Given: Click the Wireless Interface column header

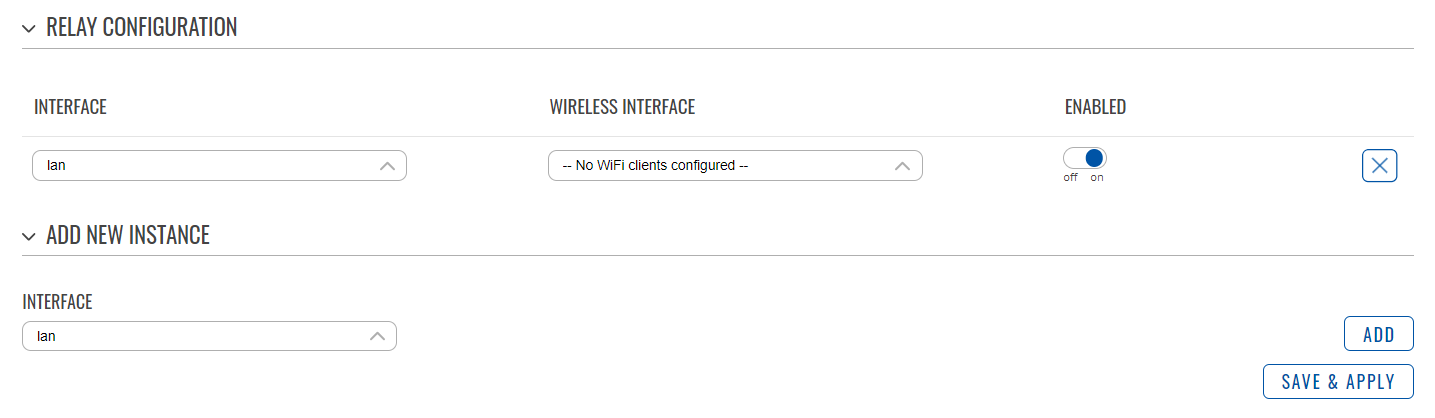Looking at the screenshot, I should click(622, 107).
